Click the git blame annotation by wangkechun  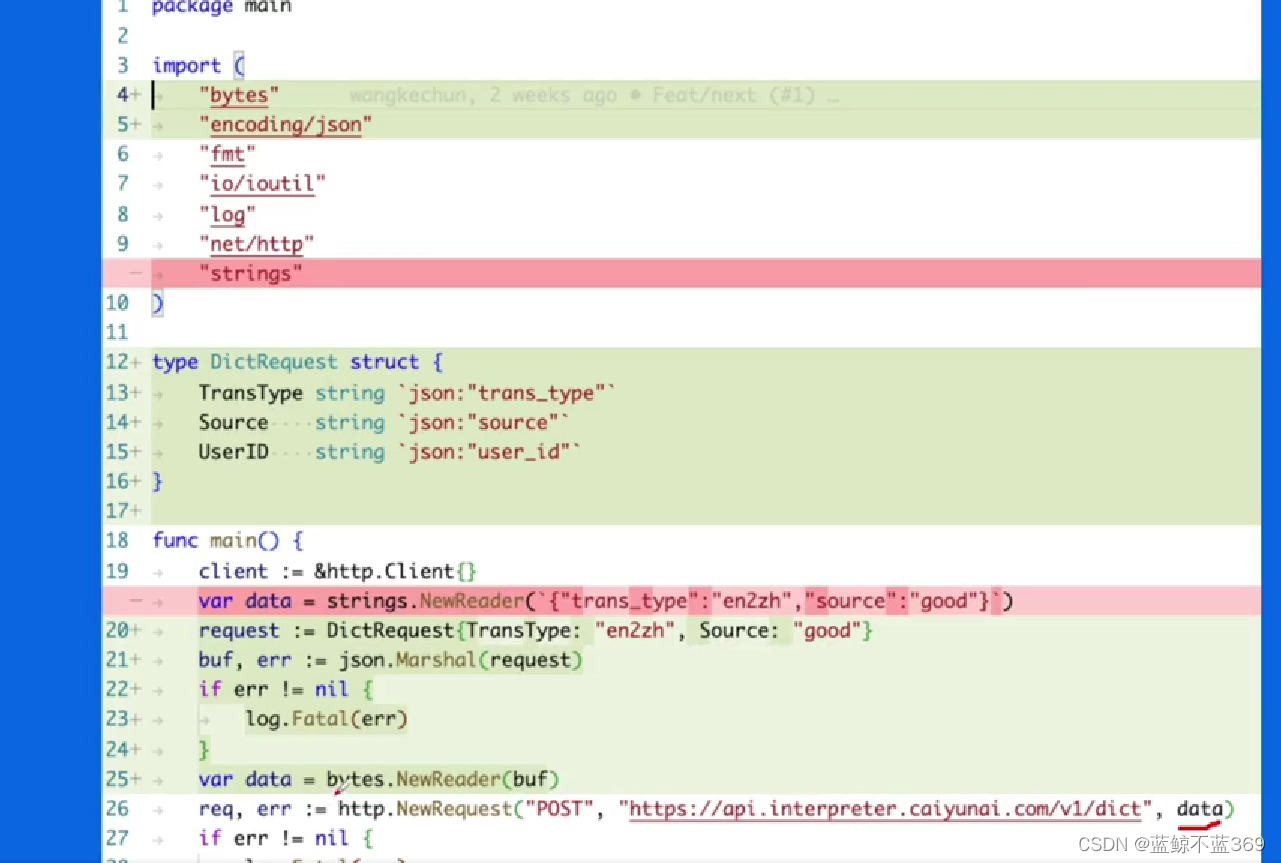click(x=594, y=96)
